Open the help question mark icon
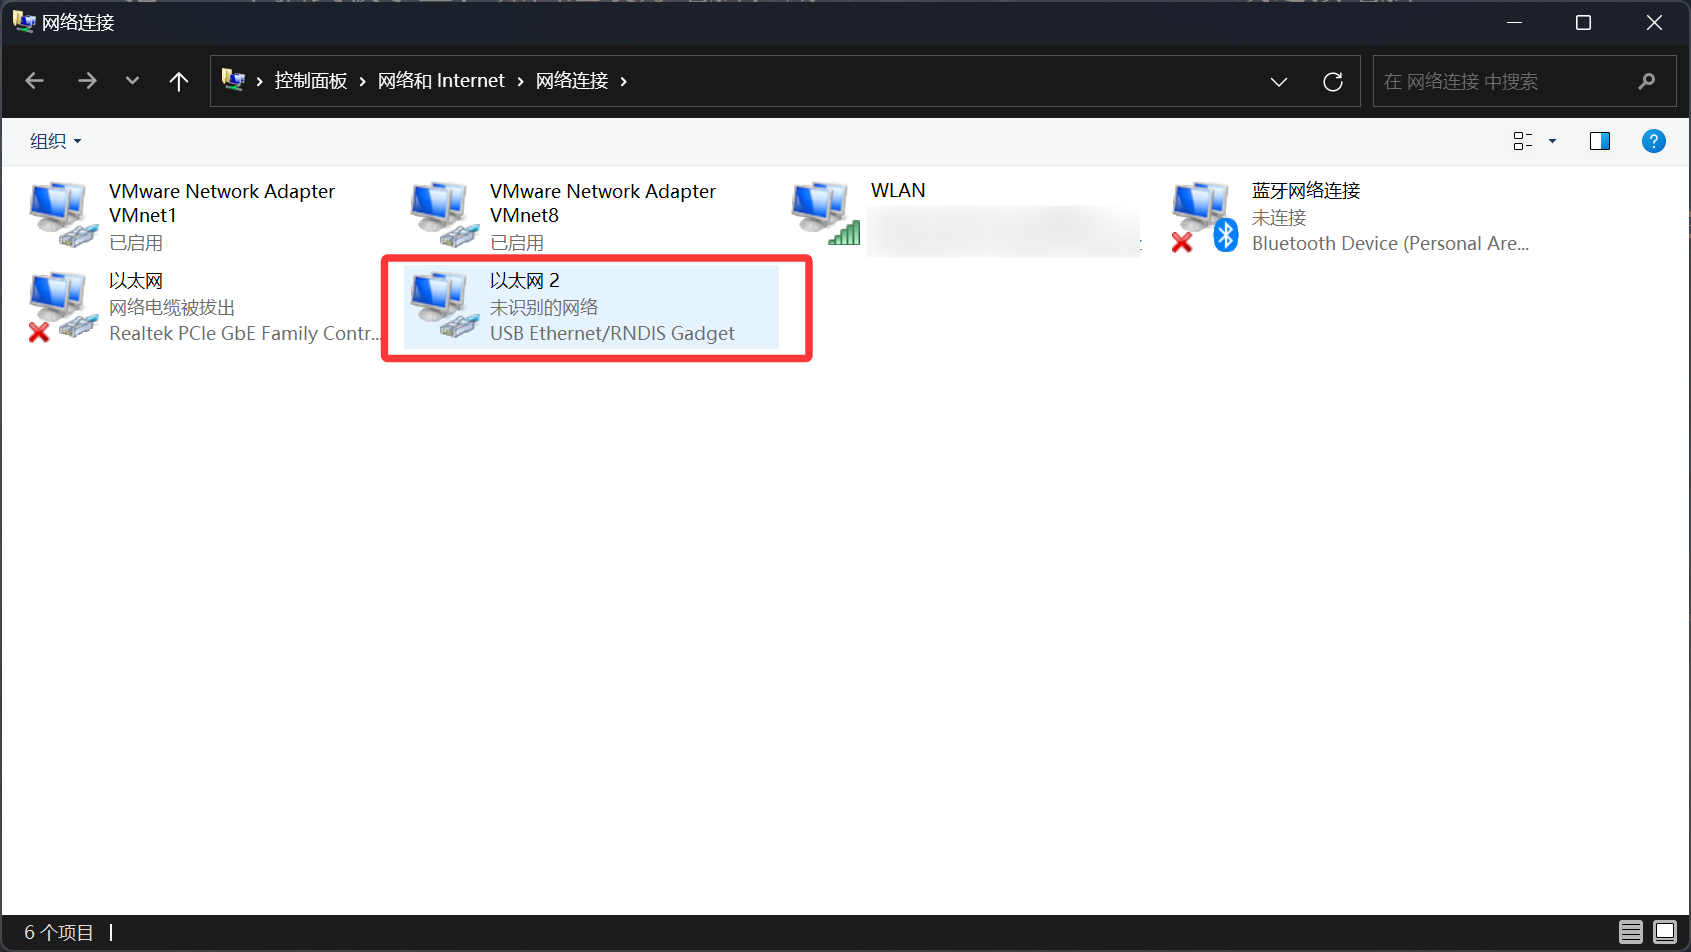The height and width of the screenshot is (952, 1691). (1653, 141)
